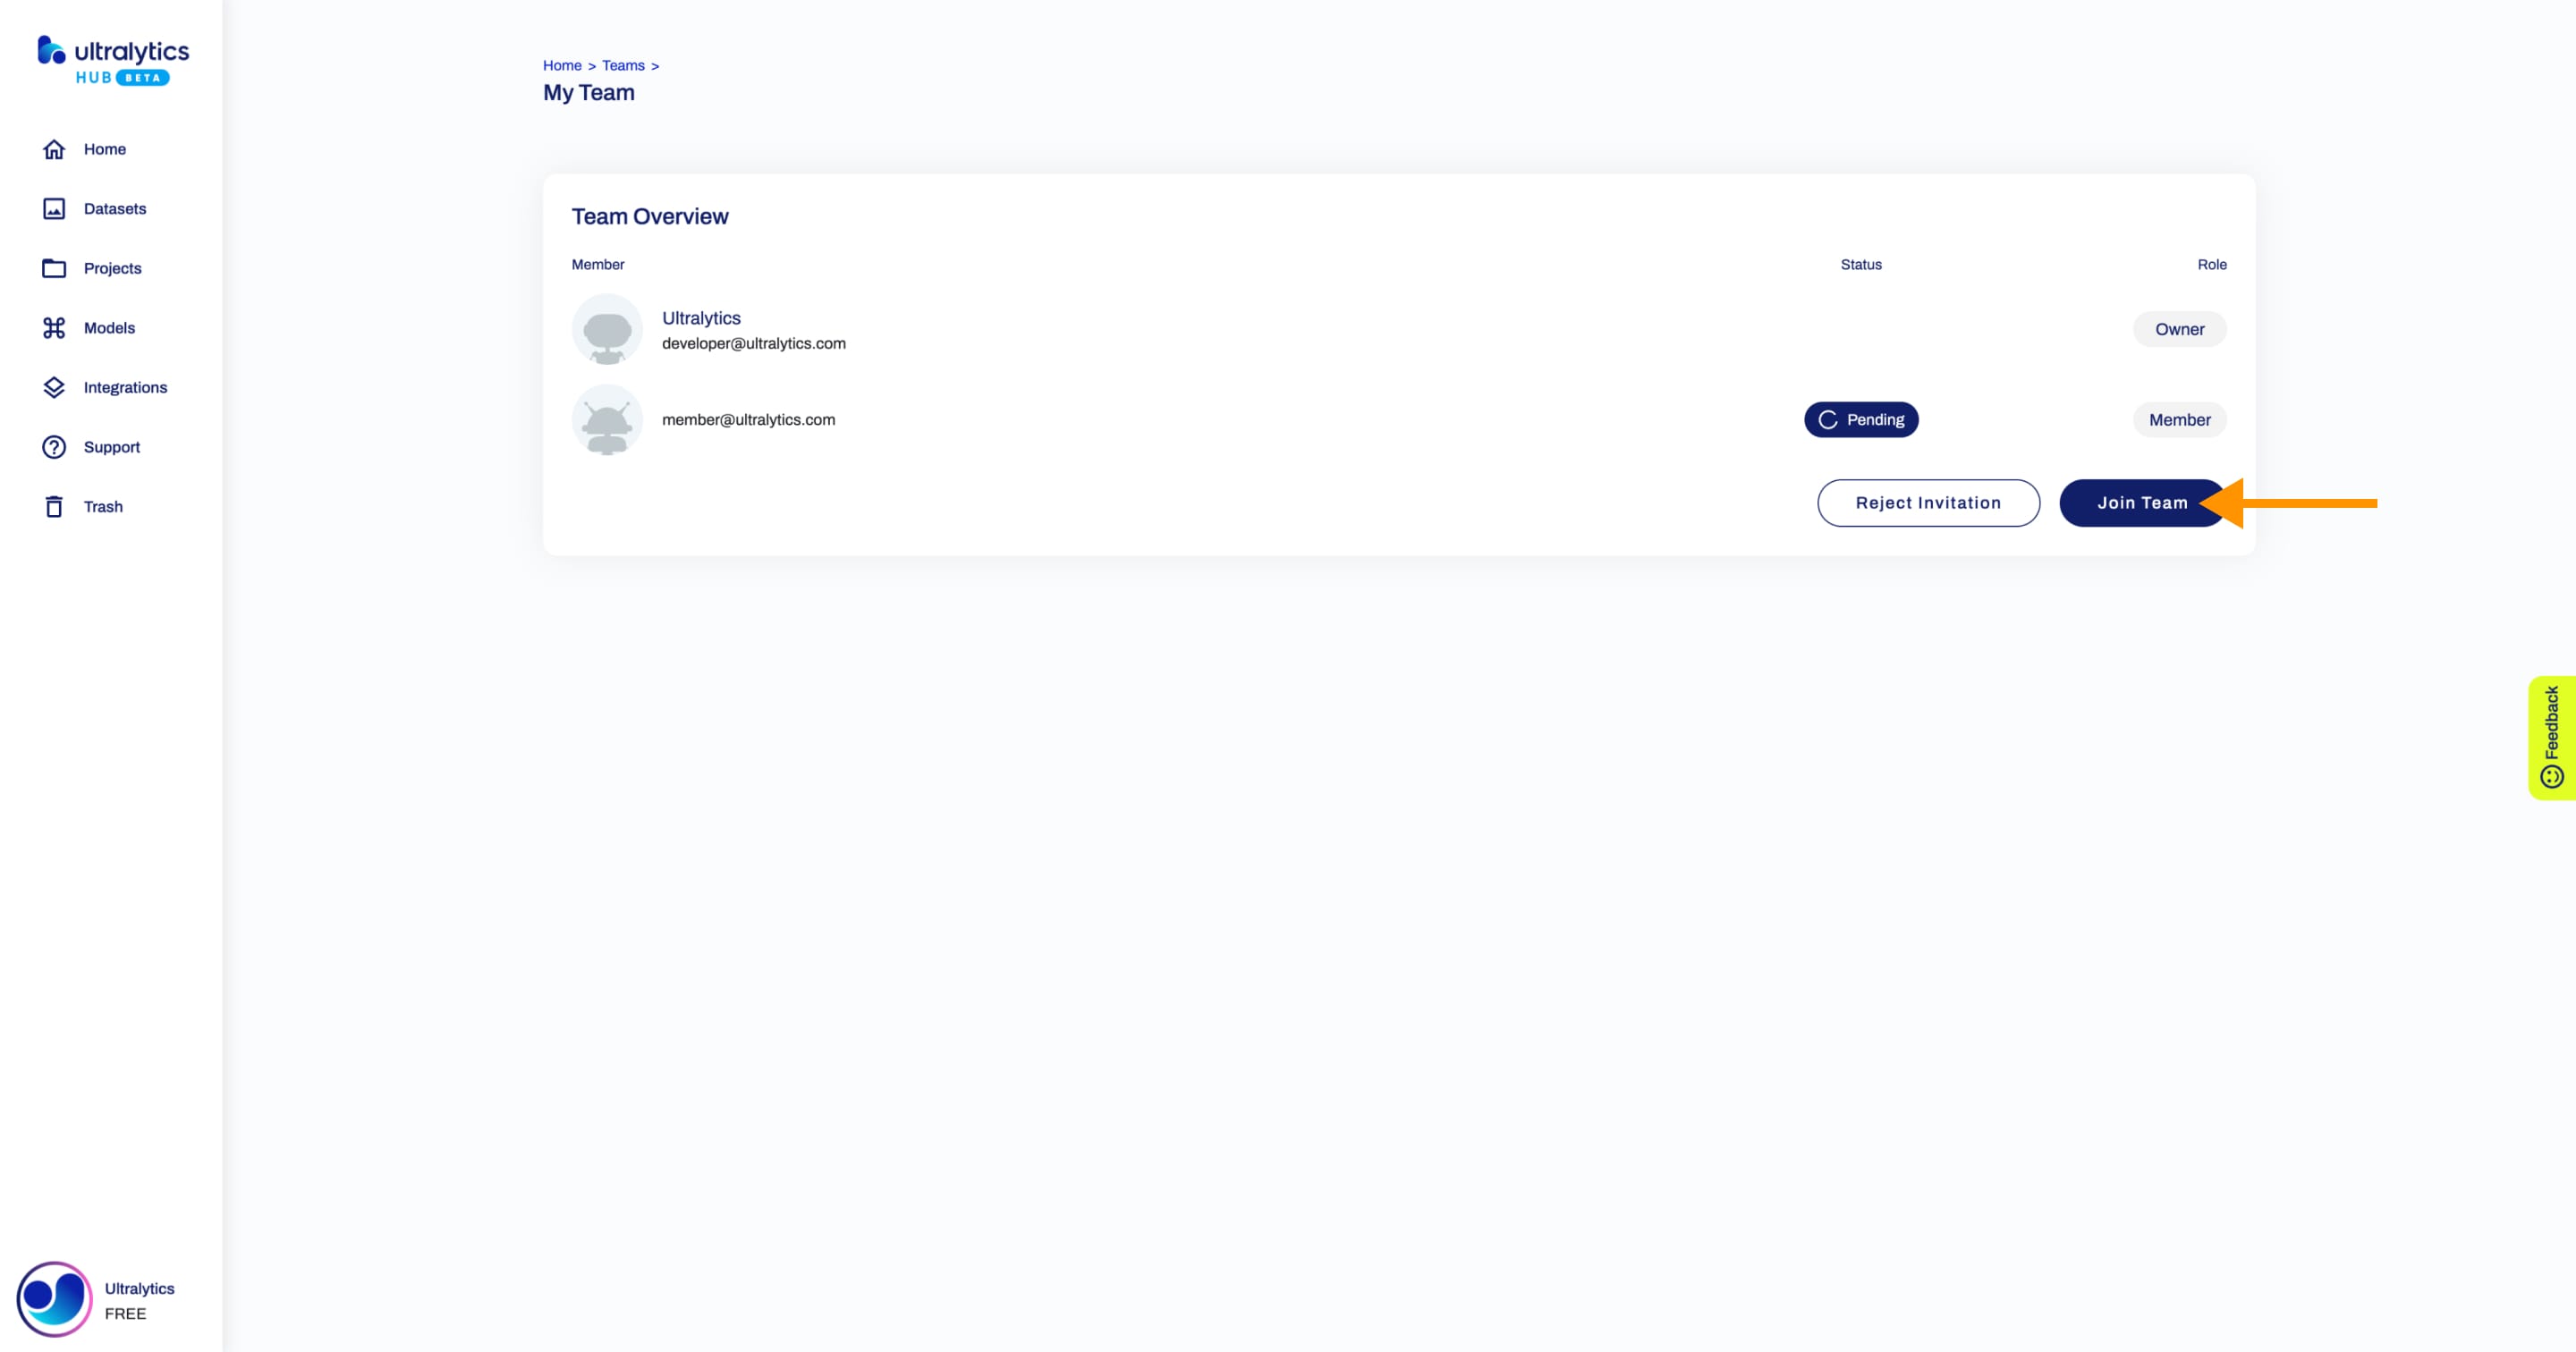This screenshot has width=2576, height=1352.
Task: Expand the Teams breadcrumb link
Action: tap(622, 64)
